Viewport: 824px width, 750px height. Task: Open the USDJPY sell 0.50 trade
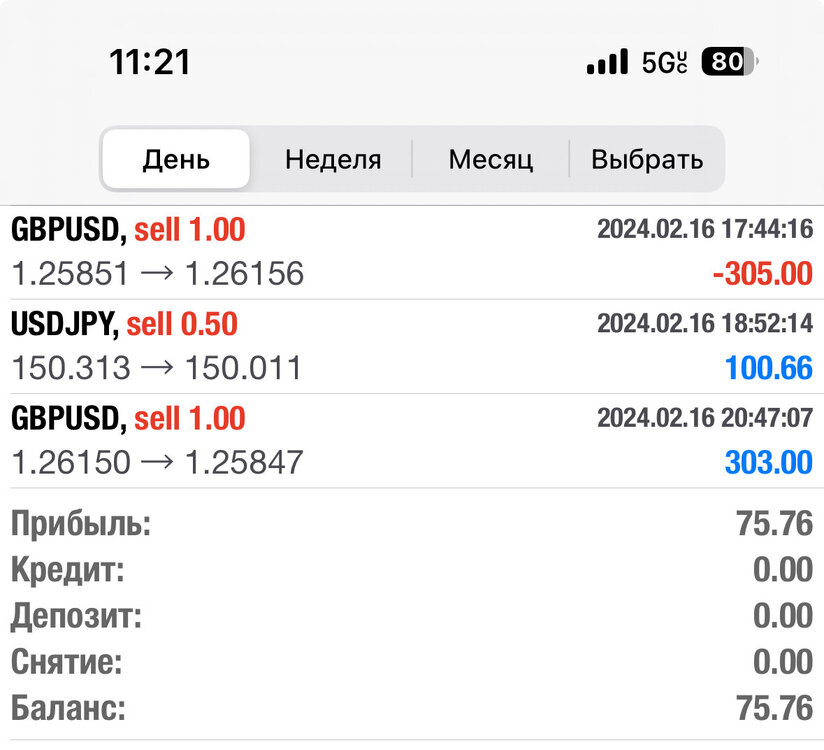pos(412,346)
